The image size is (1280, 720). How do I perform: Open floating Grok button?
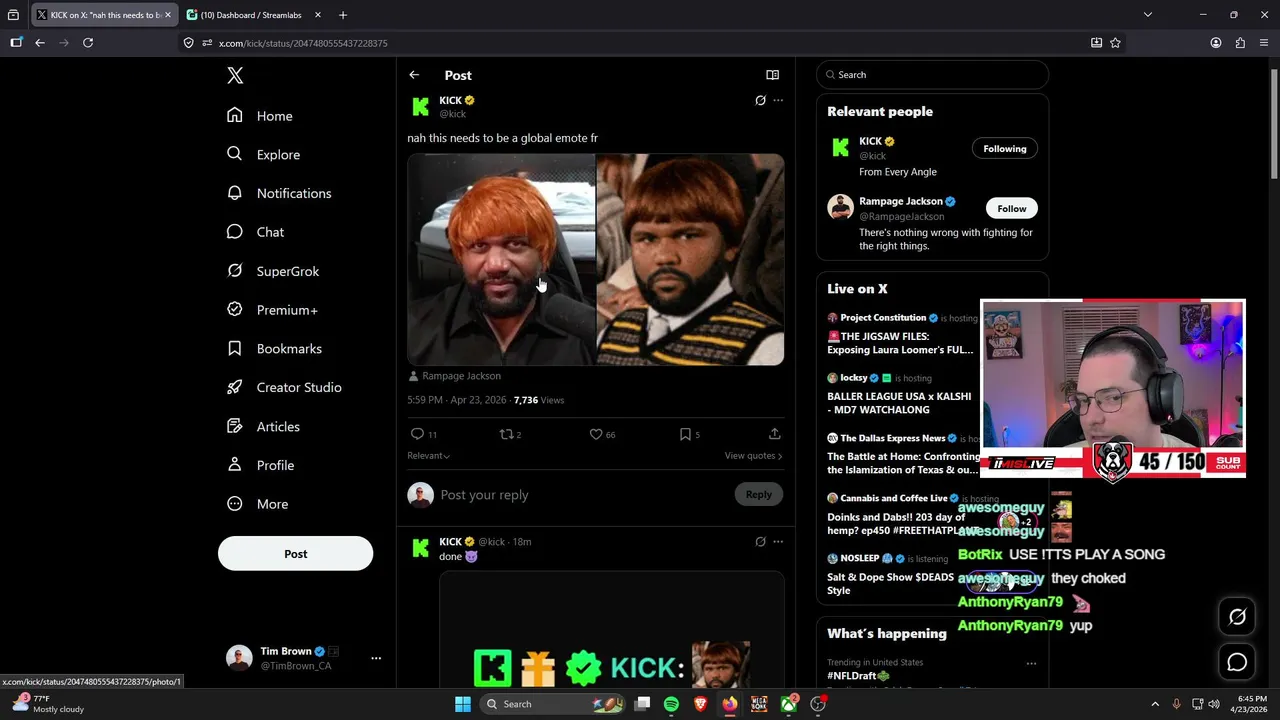(1237, 617)
